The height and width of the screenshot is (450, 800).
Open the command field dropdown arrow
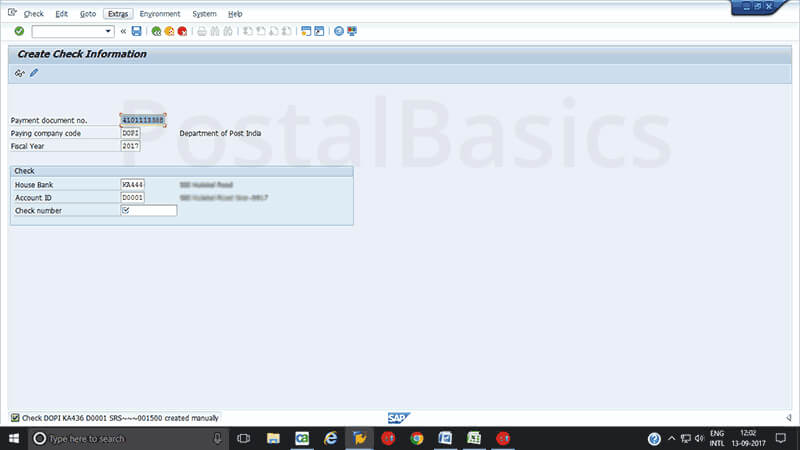coord(108,31)
